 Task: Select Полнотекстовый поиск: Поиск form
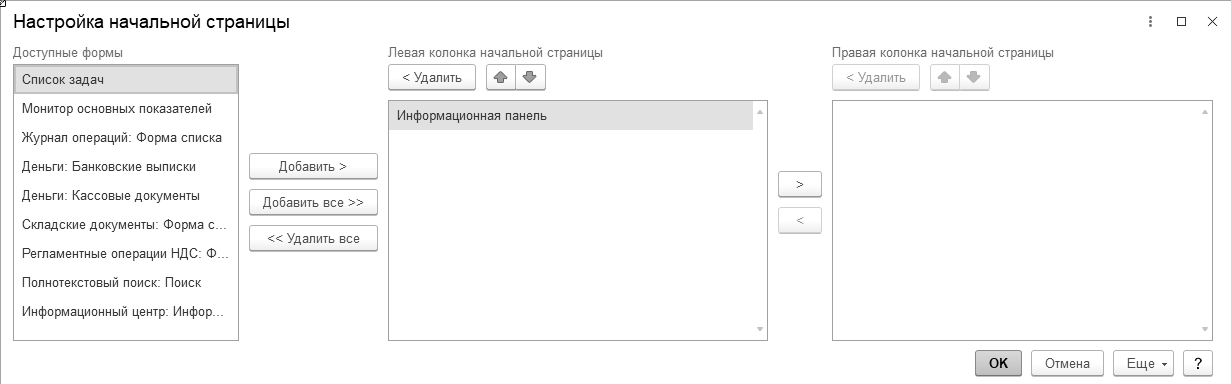126,282
